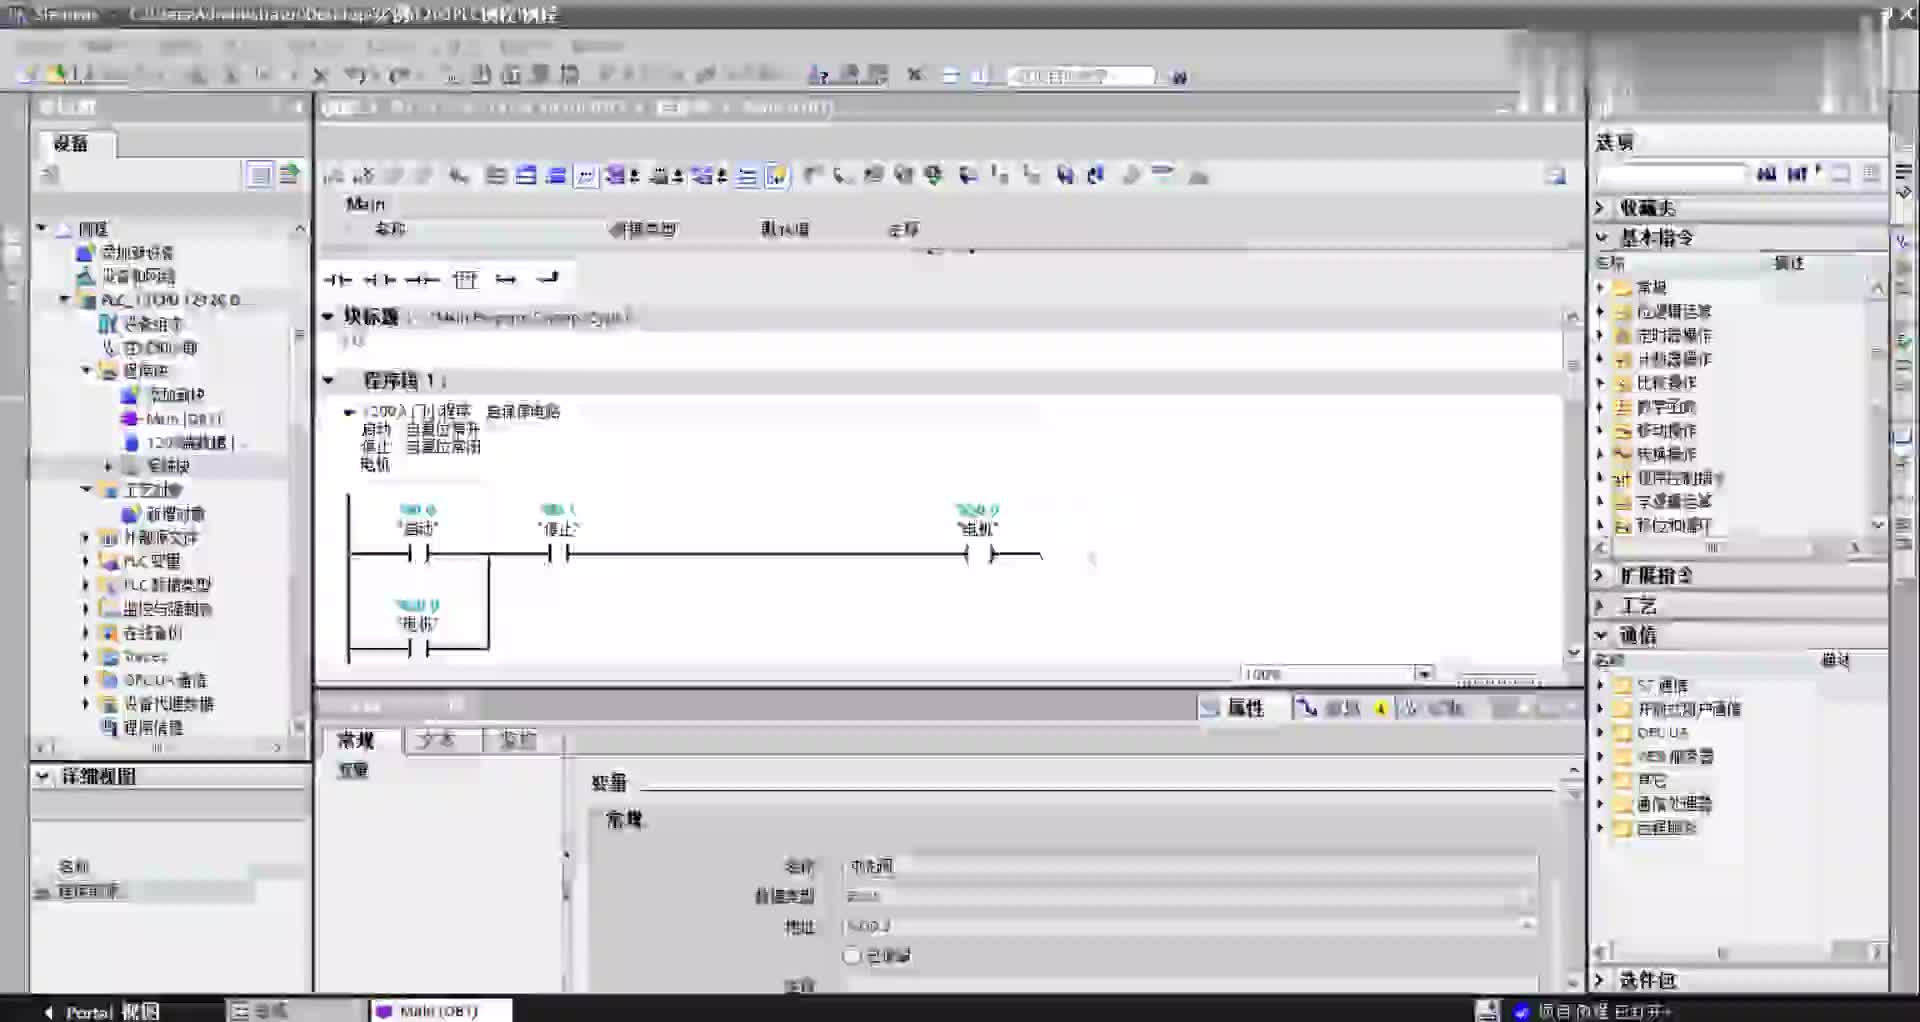The image size is (1920, 1022).
Task: Collapse 程序段 1 network
Action: (328, 381)
